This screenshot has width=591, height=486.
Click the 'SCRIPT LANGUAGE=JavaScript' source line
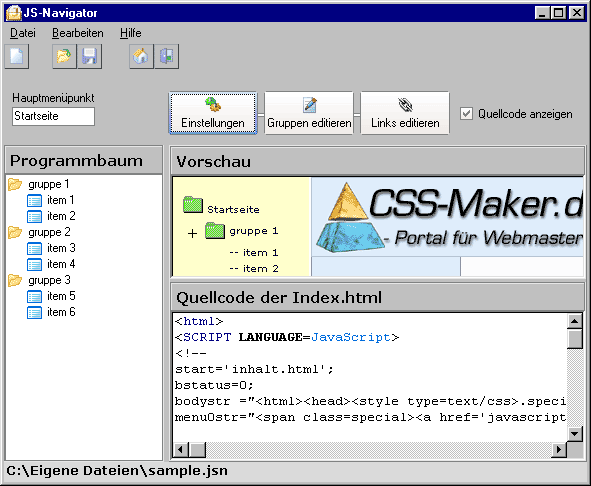point(287,337)
